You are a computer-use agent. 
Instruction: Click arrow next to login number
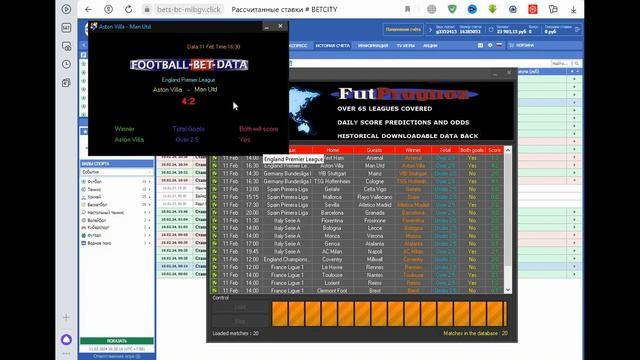point(430,29)
